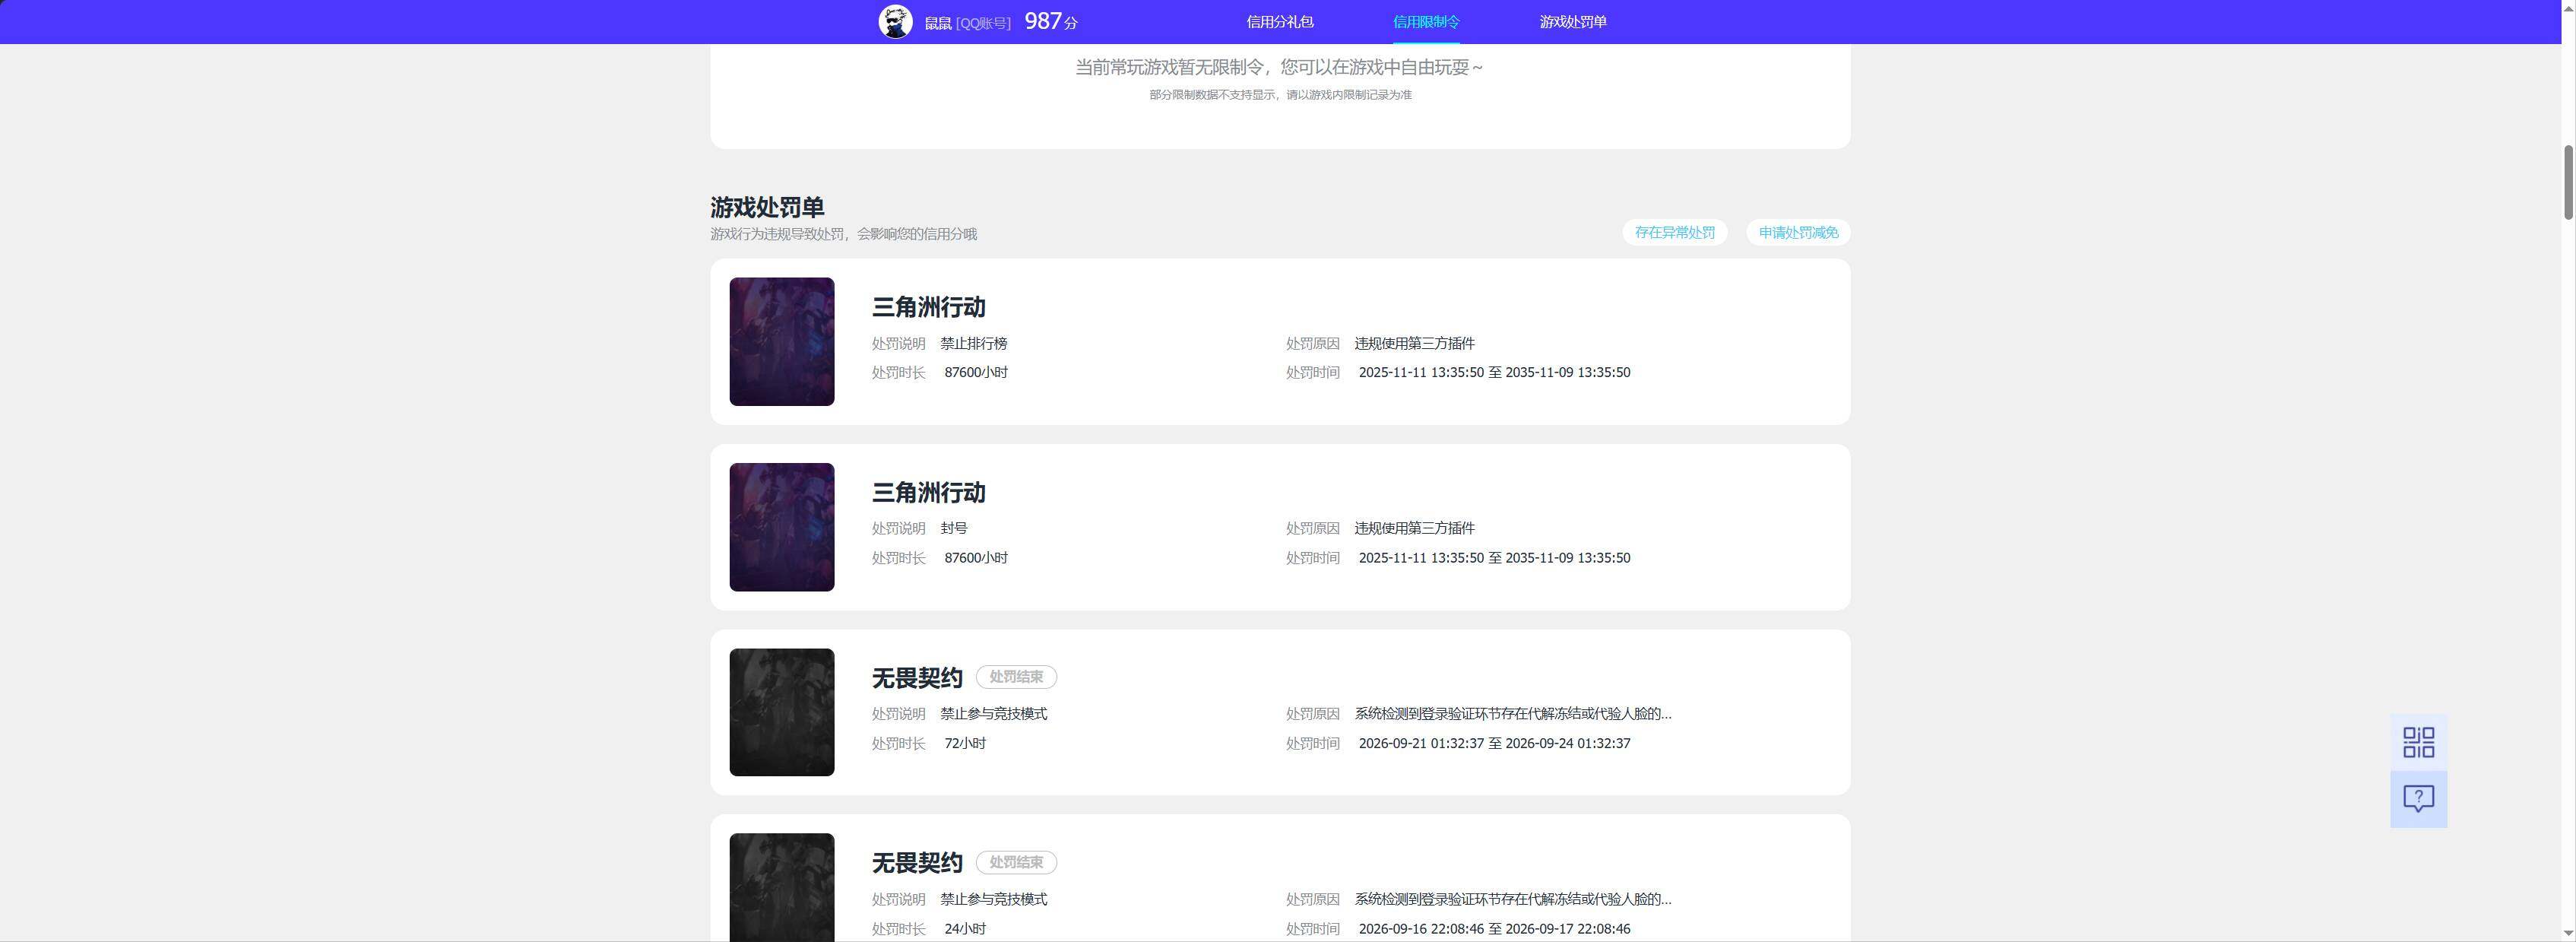2576x942 pixels.
Task: Click username 鼠鼠 [QQ账号] in header
Action: click(x=967, y=23)
